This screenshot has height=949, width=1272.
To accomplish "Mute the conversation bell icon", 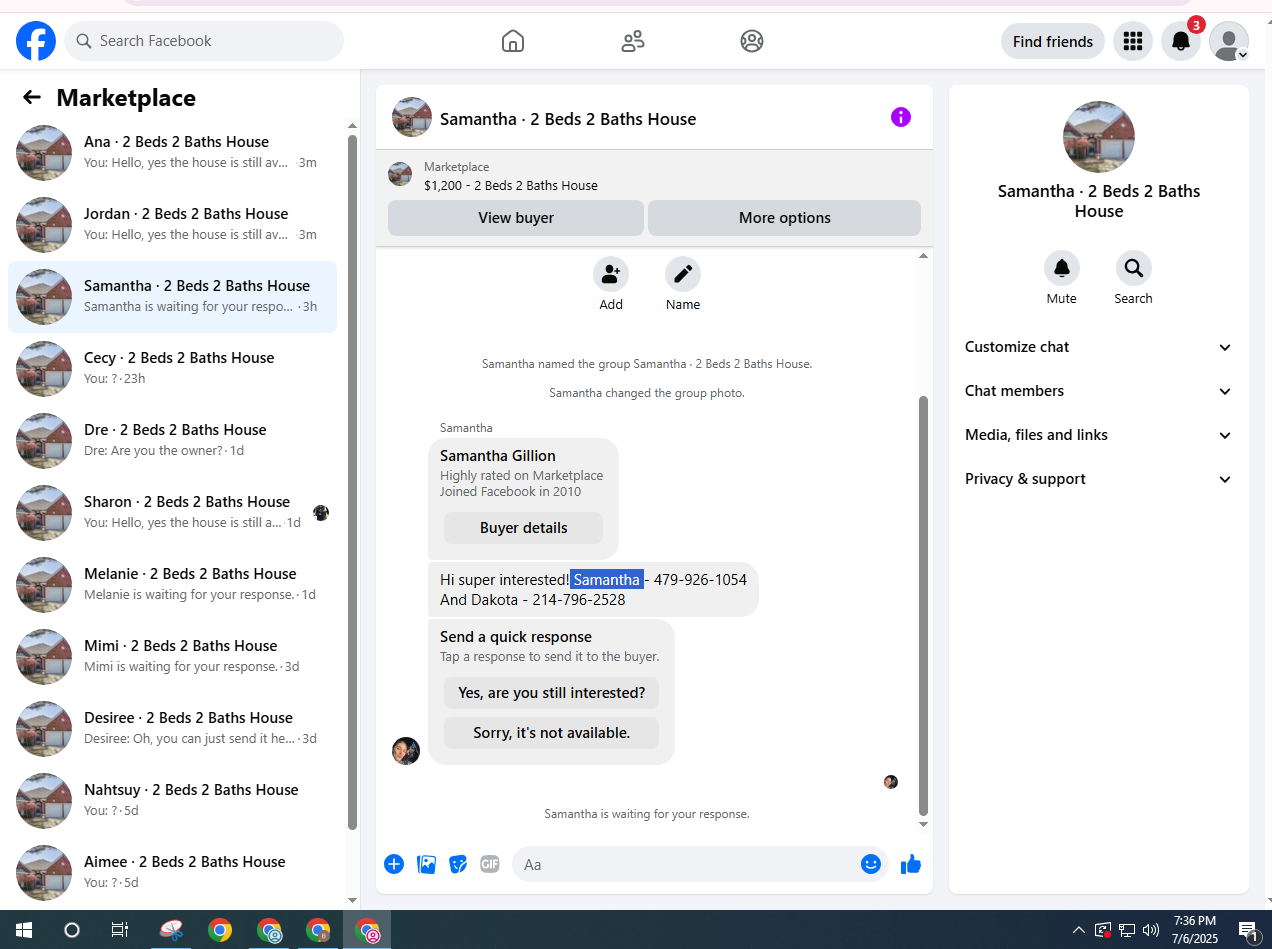I will coord(1062,268).
